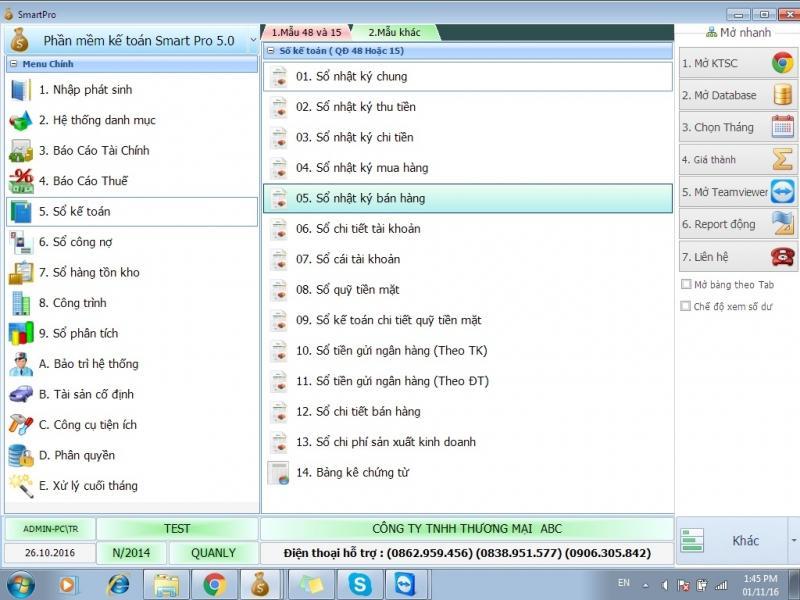Enable the Mở bảng theo Tab checkbox
The image size is (800, 600).
686,284
